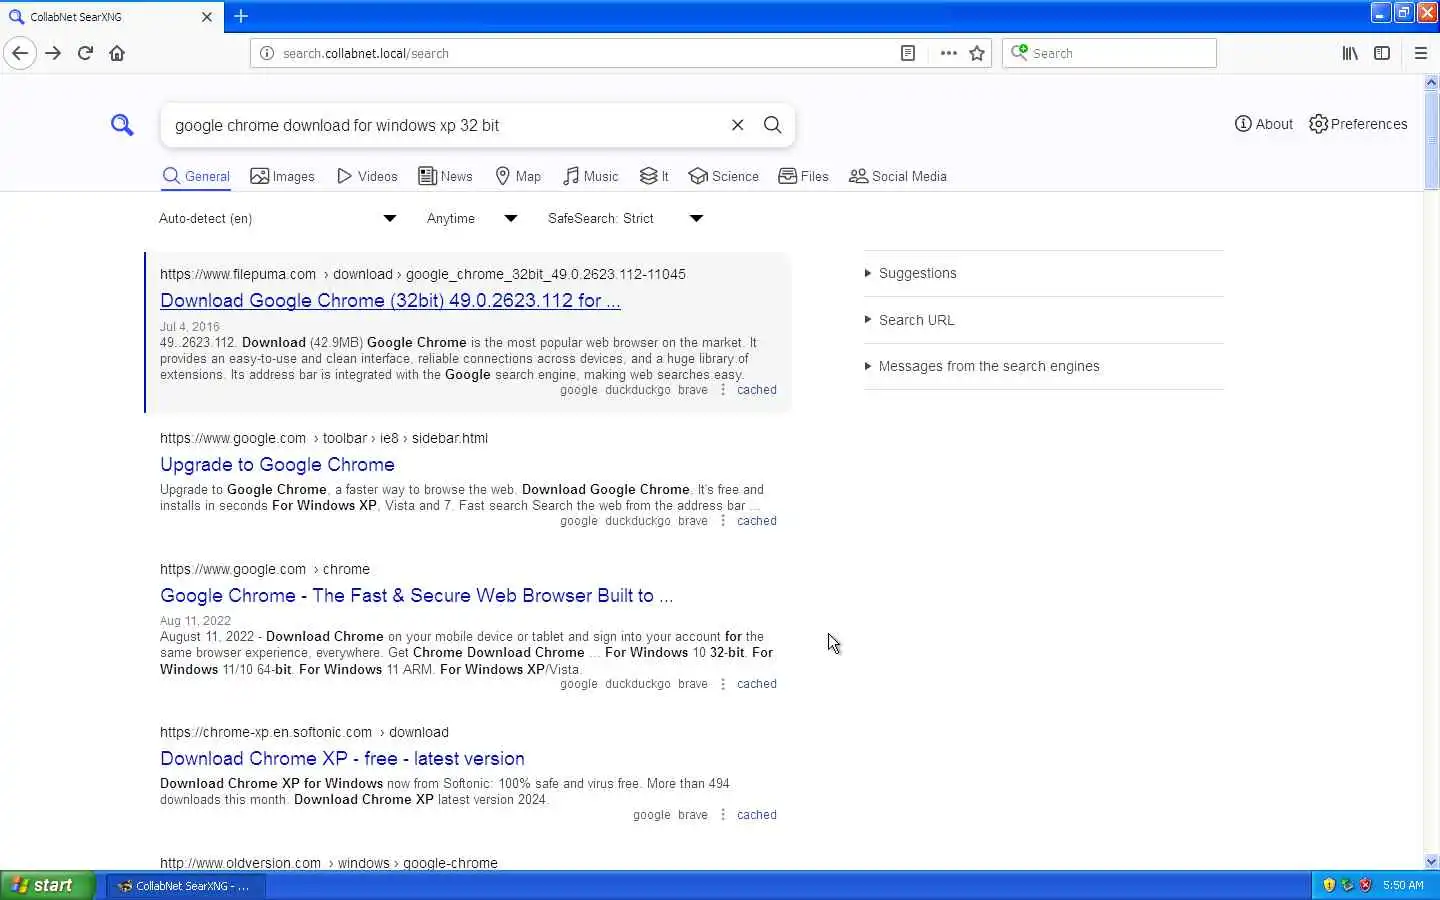Open Upgrade to Google Chrome result
Image resolution: width=1440 pixels, height=900 pixels.
click(277, 464)
